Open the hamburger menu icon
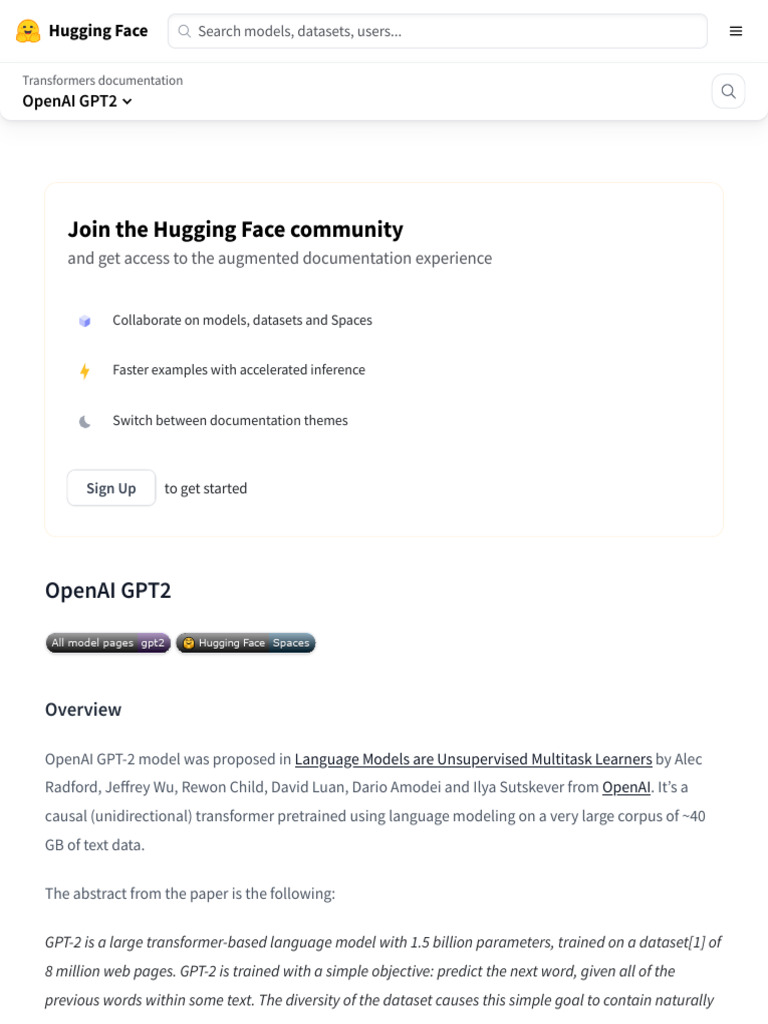The image size is (768, 1024). (x=735, y=31)
